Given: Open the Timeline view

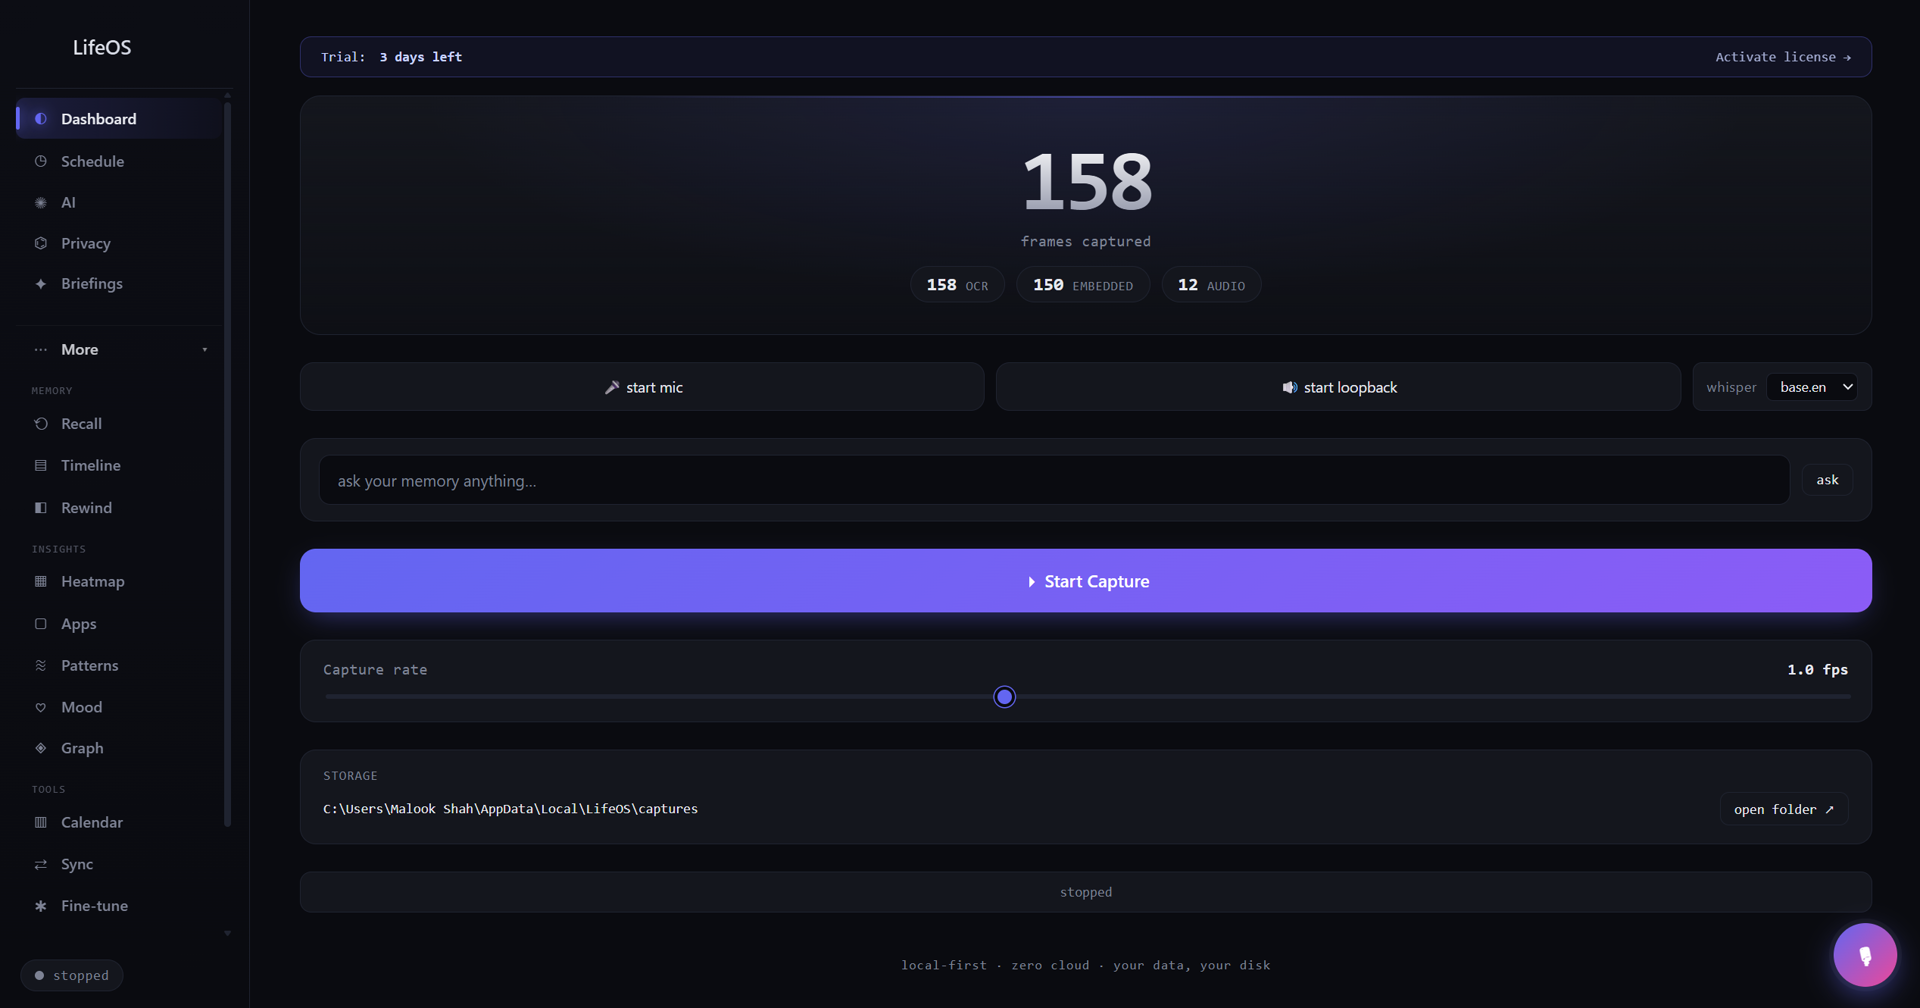Looking at the screenshot, I should tap(119, 466).
